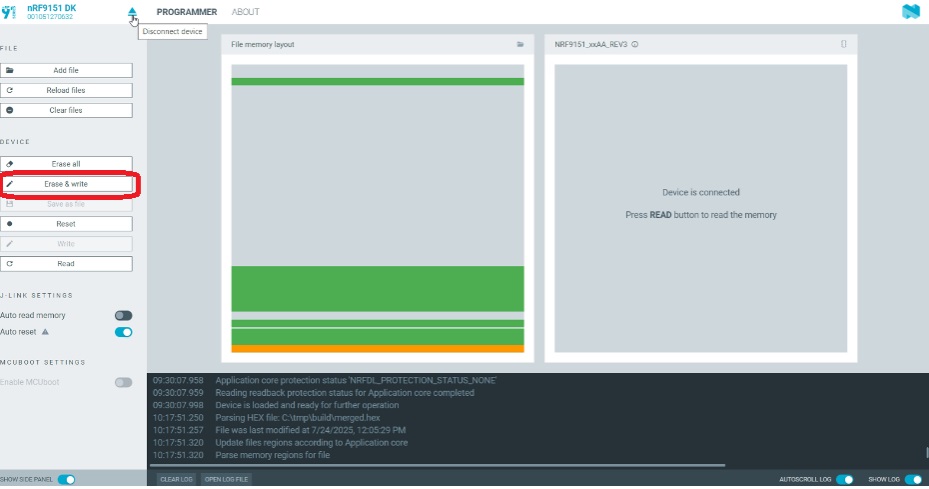Click the warning triangle next to Auto reset
This screenshot has width=929, height=489.
tap(45, 331)
